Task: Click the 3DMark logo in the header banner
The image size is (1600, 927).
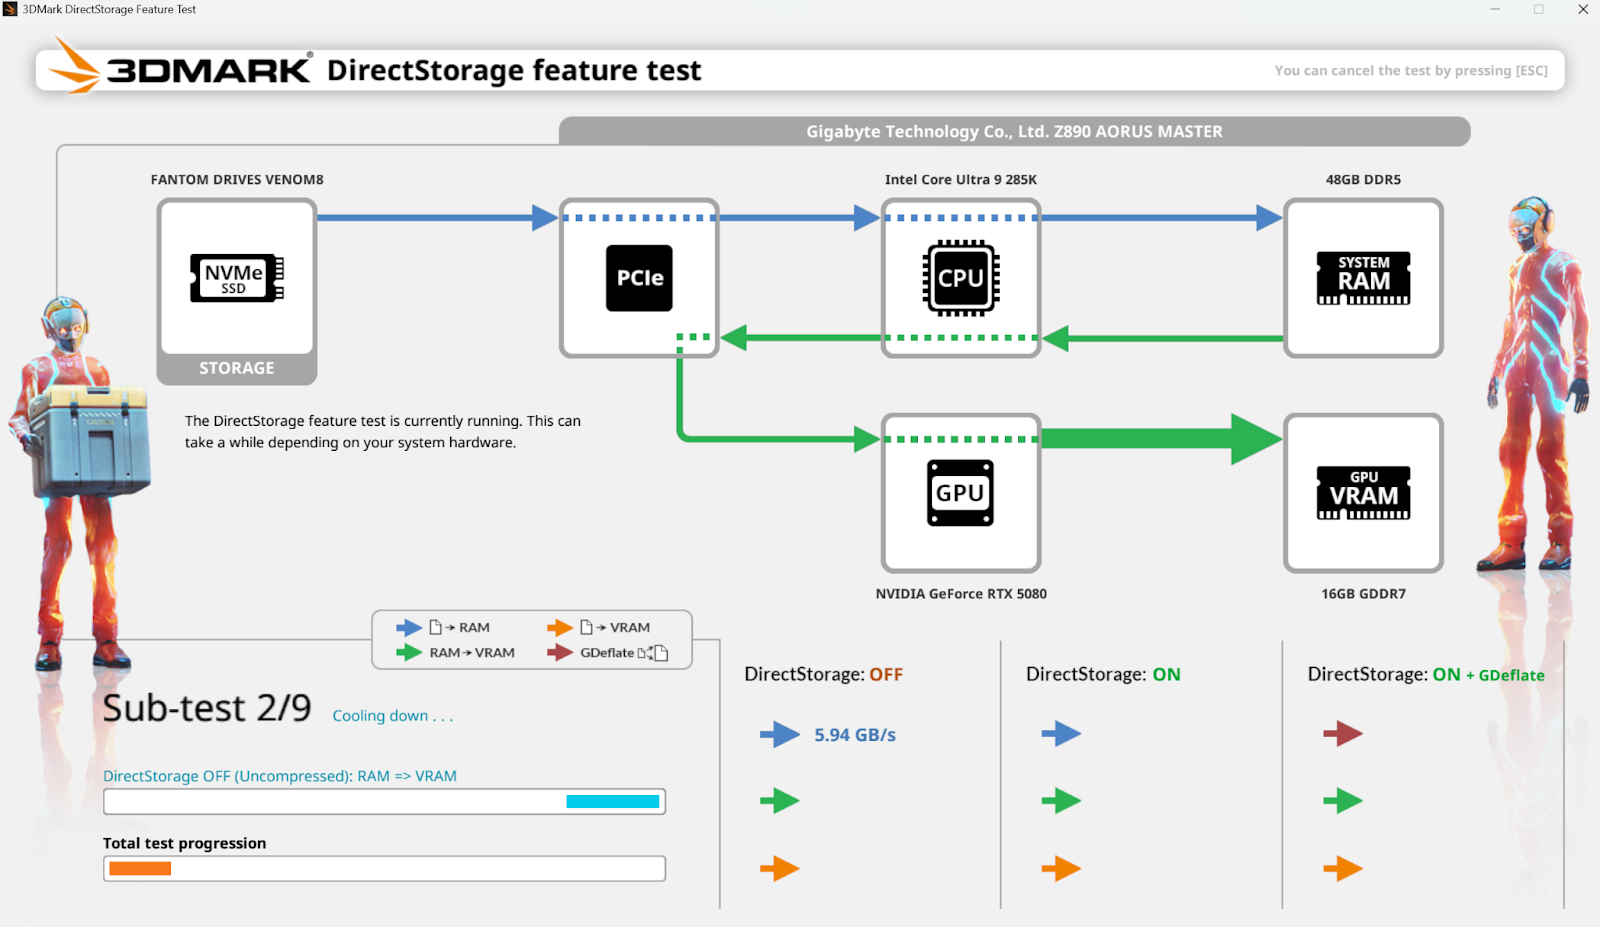Action: click(x=180, y=66)
